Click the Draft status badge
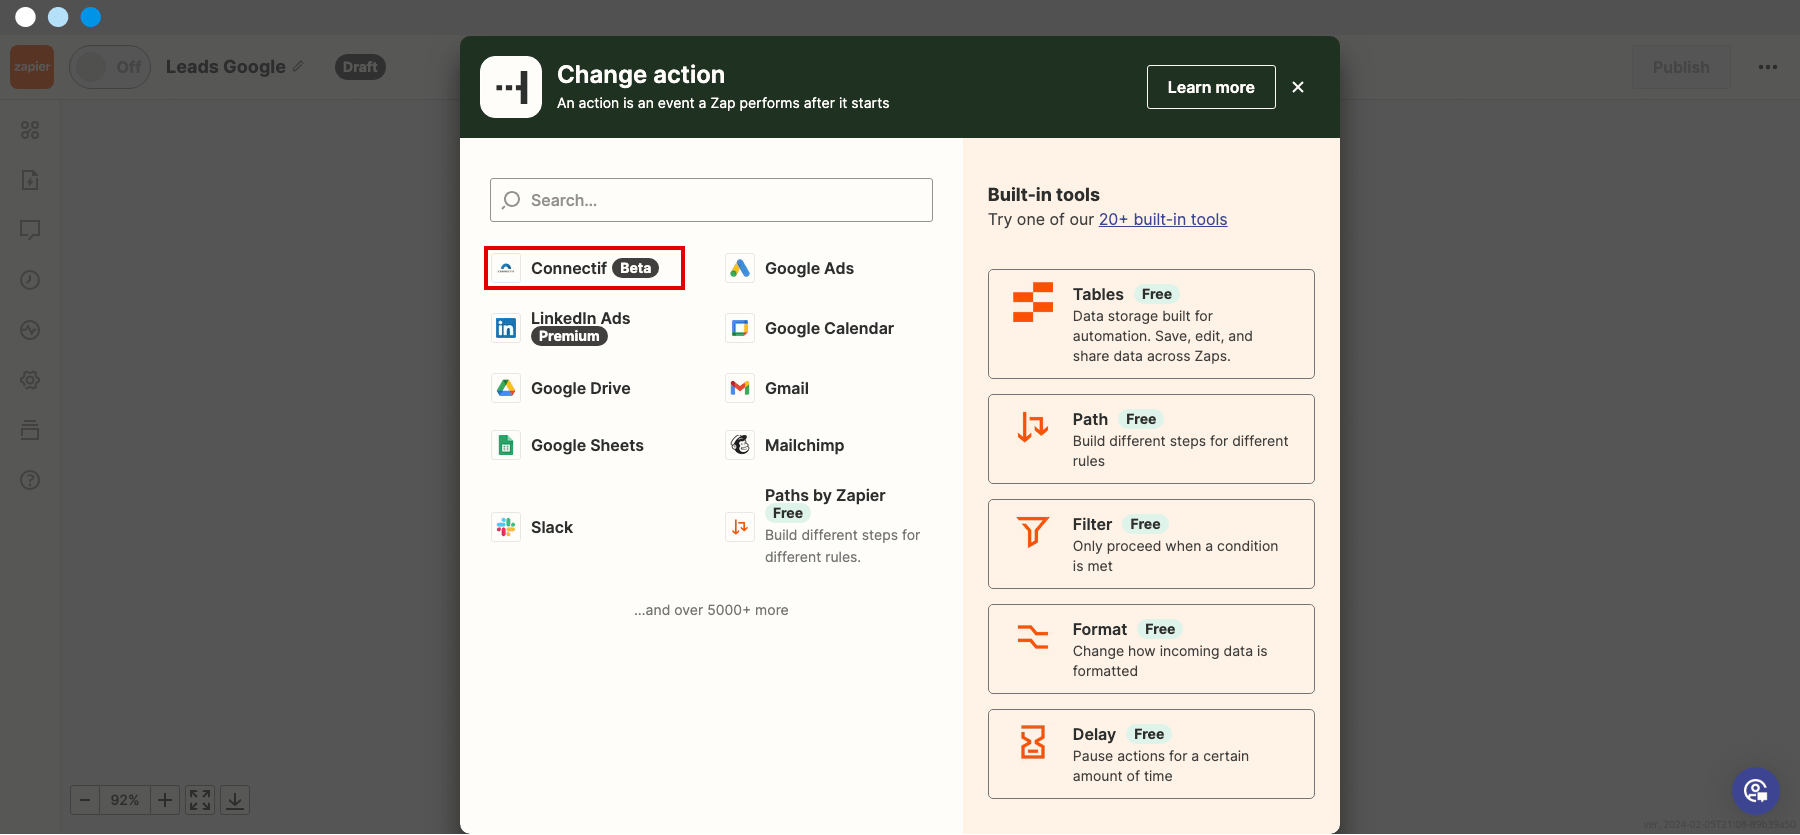This screenshot has height=835, width=1800. [360, 67]
